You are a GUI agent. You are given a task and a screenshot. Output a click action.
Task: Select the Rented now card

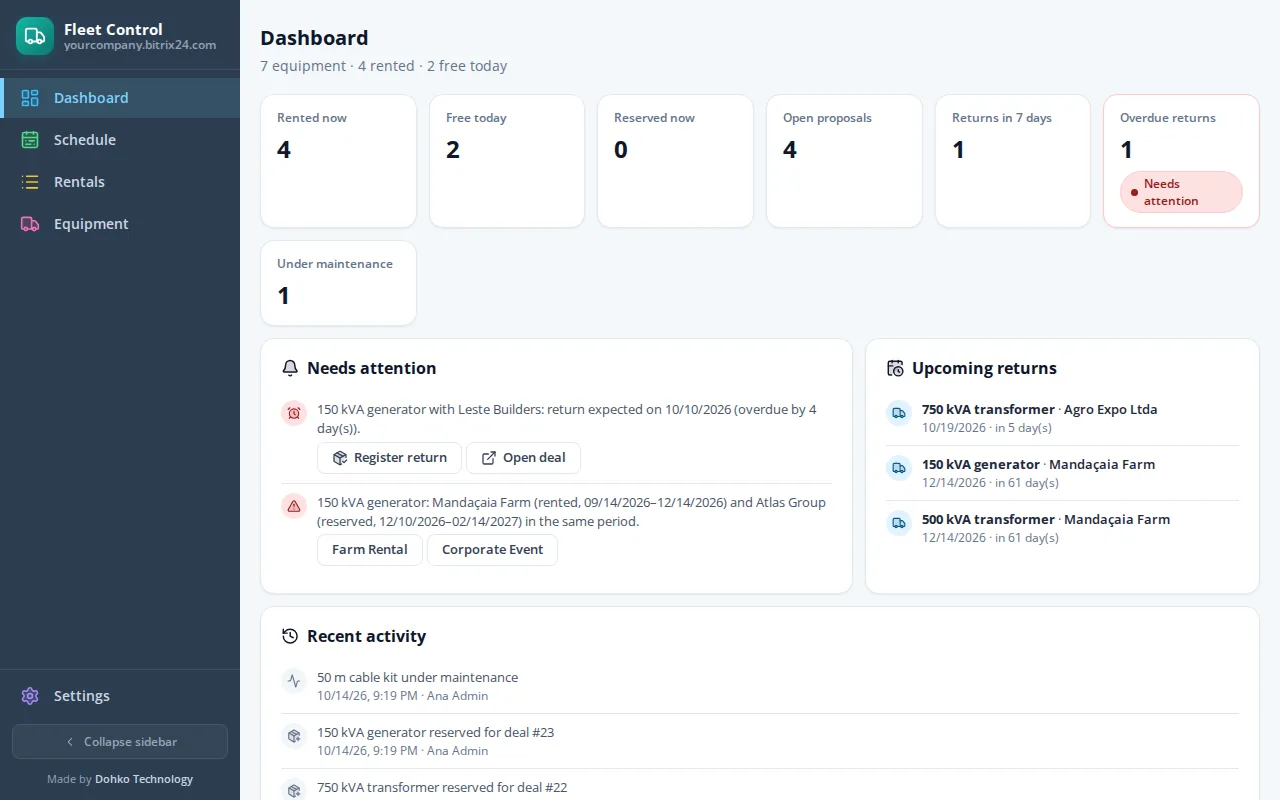point(338,161)
